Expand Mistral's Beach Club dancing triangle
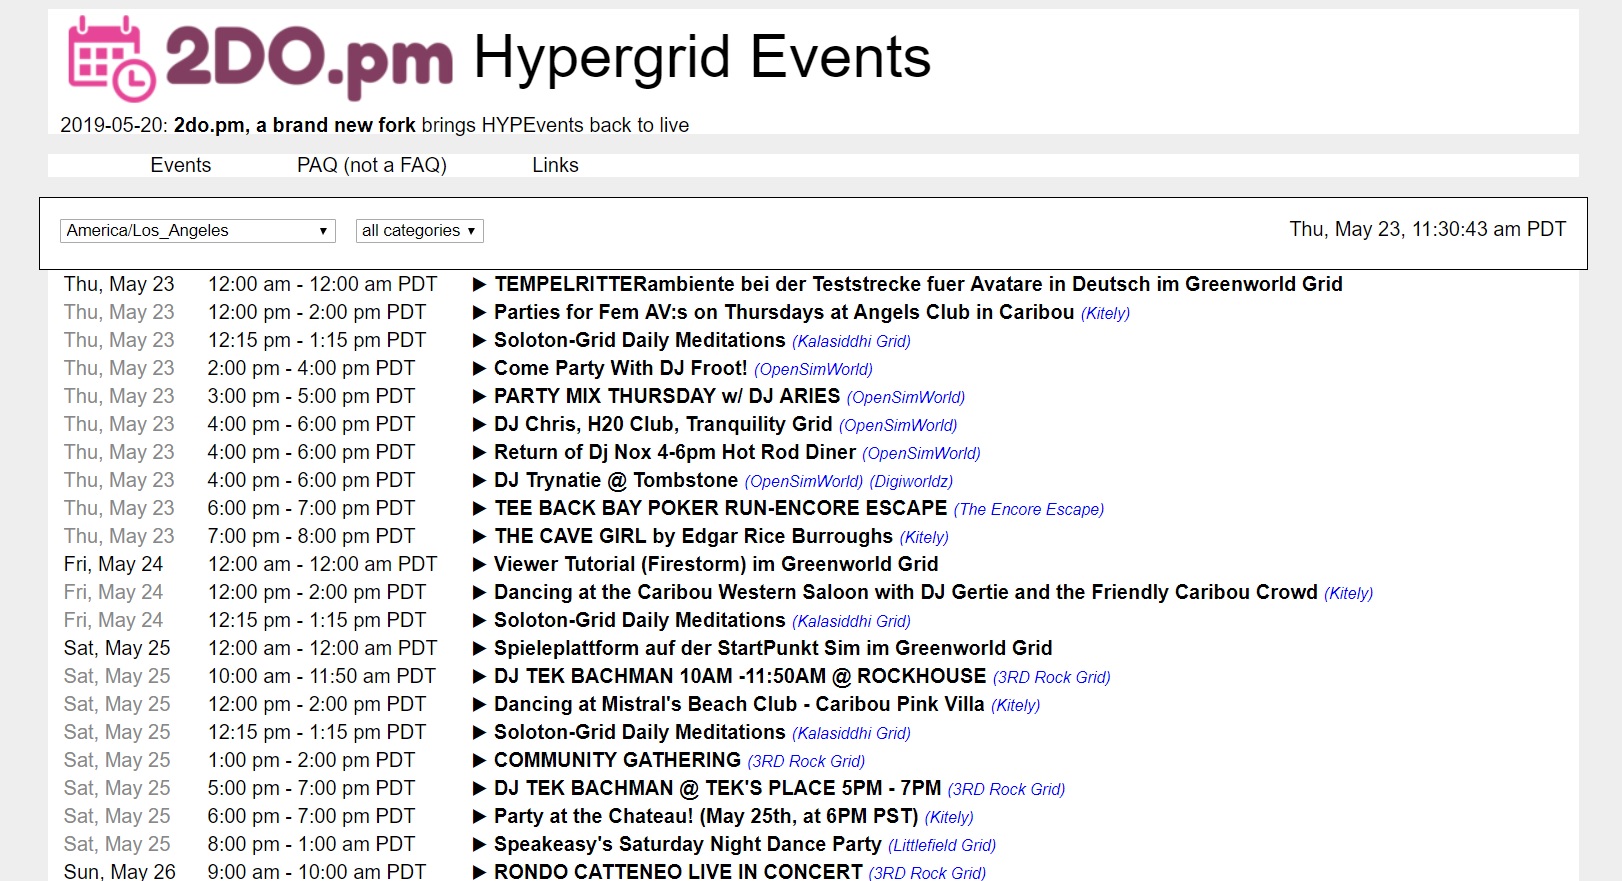This screenshot has width=1622, height=881. pyautogui.click(x=479, y=705)
